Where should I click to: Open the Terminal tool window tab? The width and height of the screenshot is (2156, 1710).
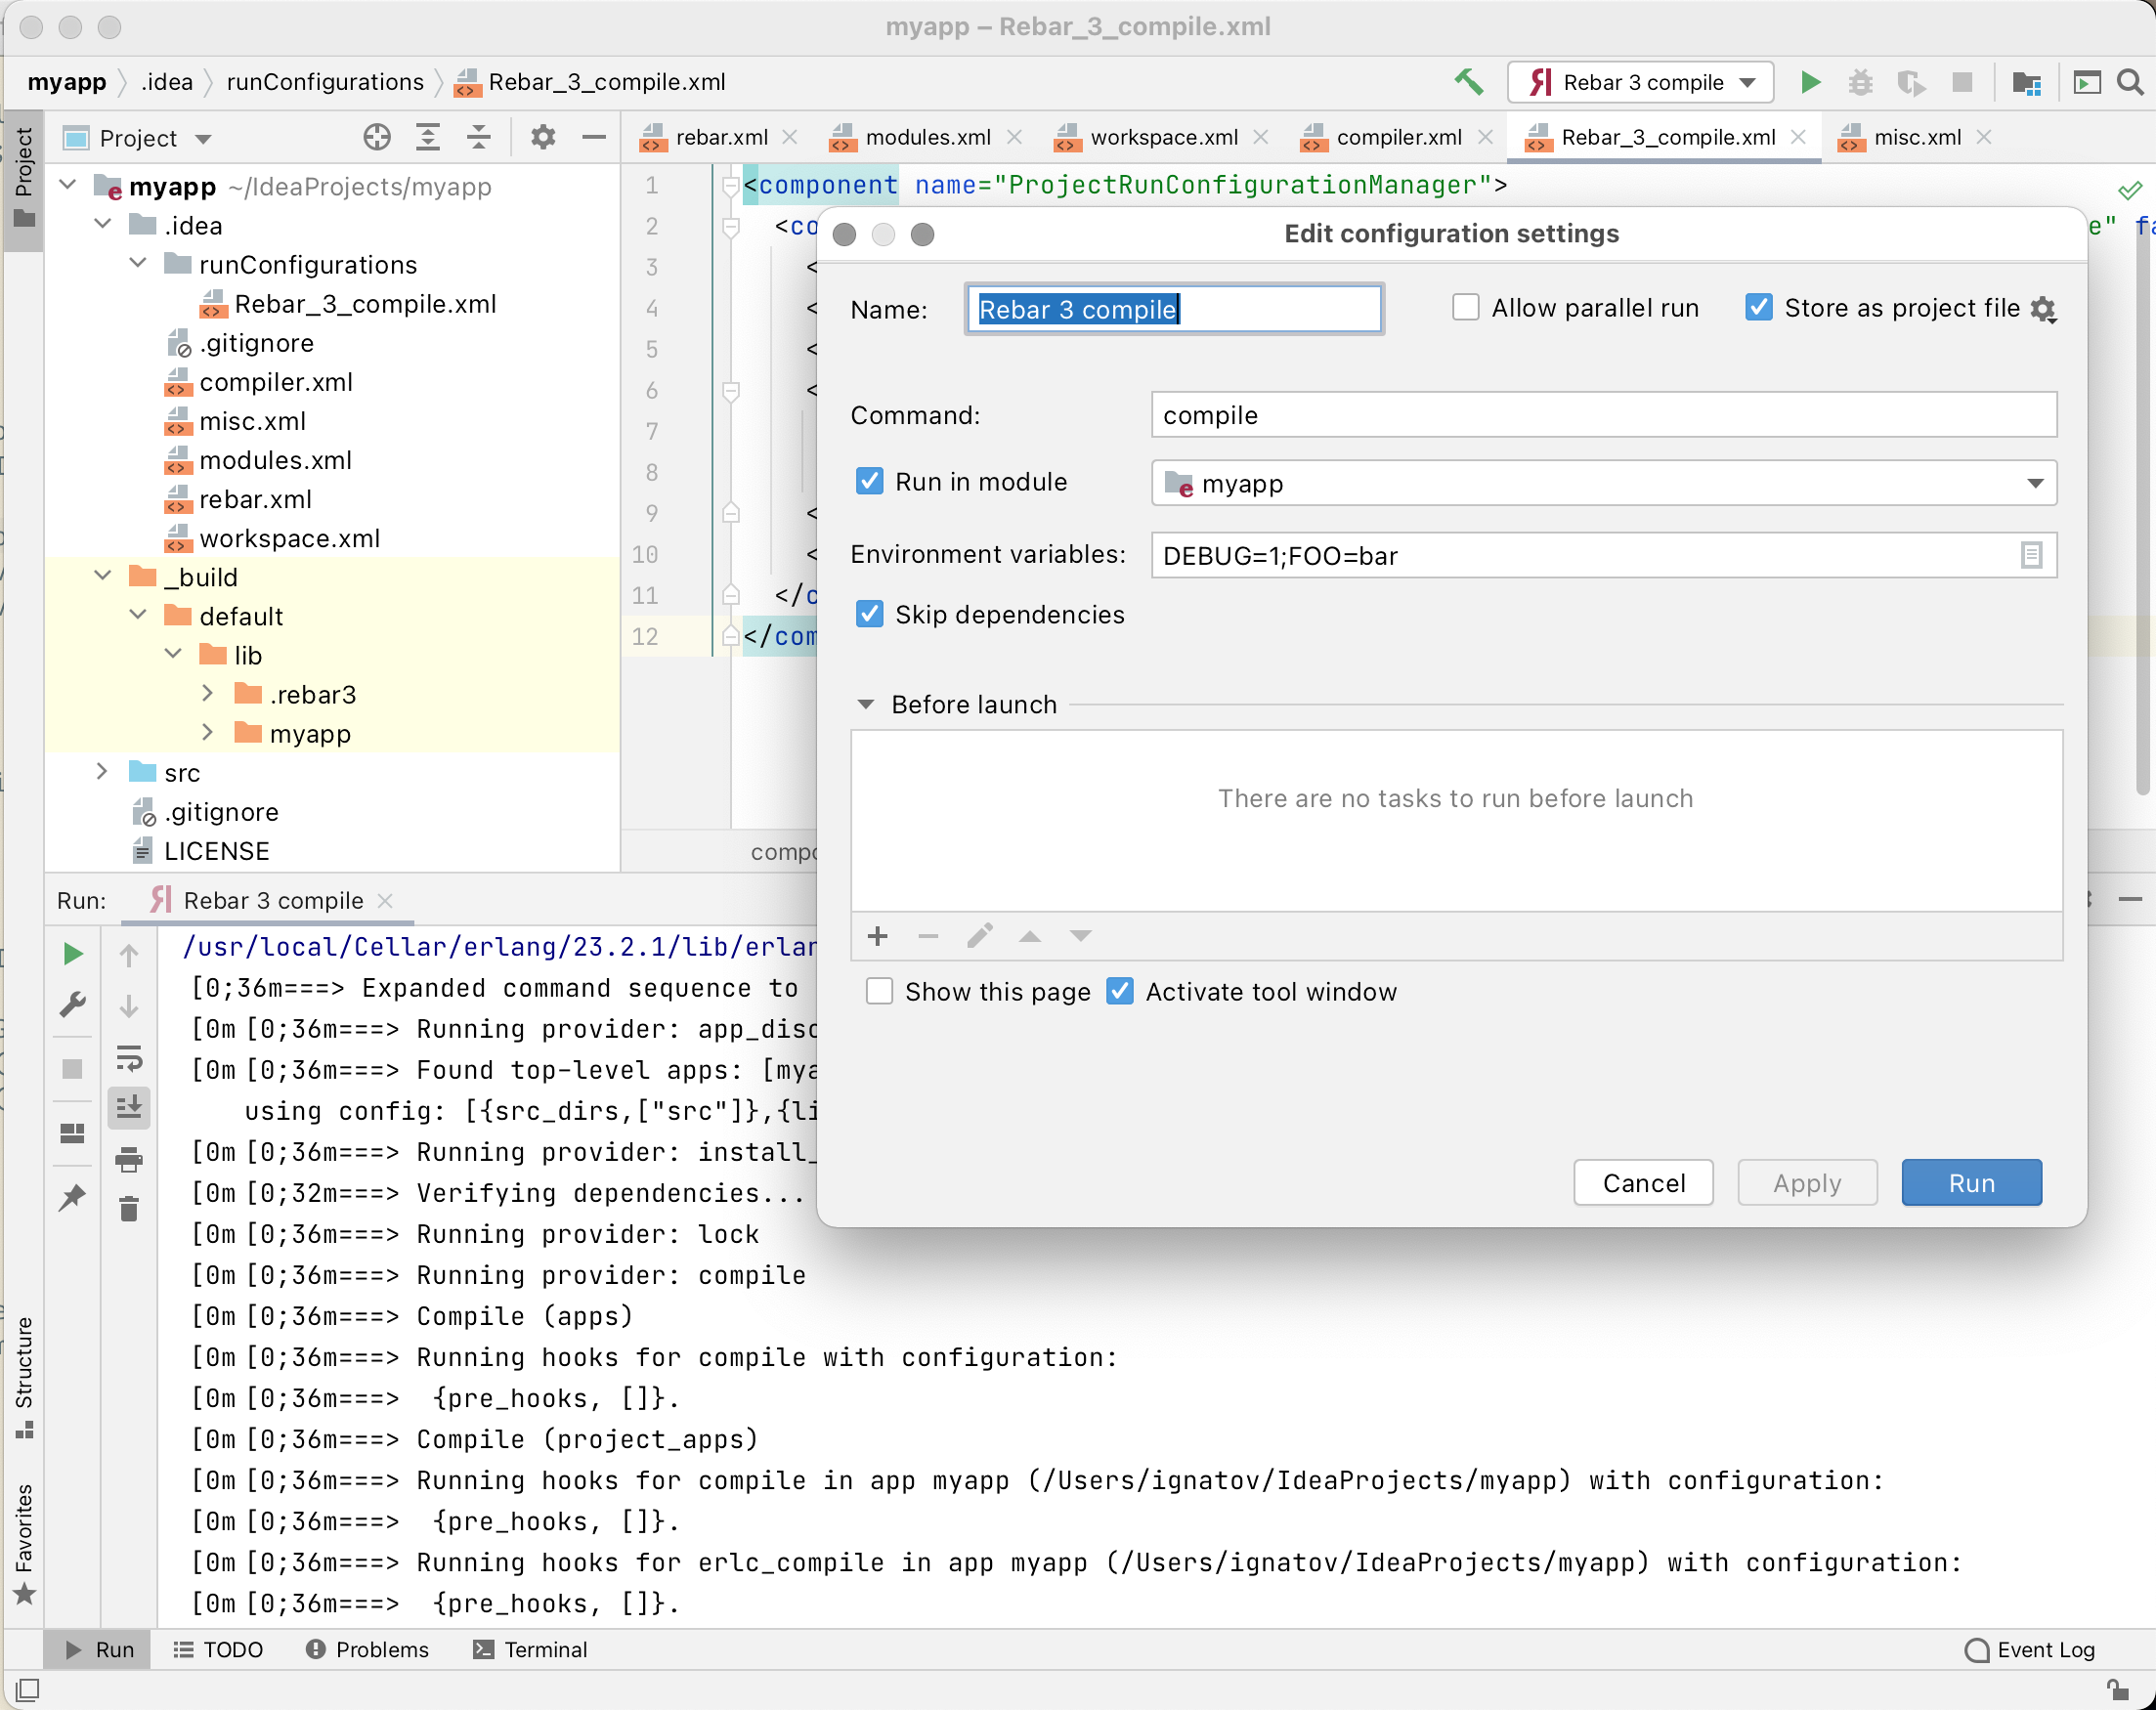531,1649
